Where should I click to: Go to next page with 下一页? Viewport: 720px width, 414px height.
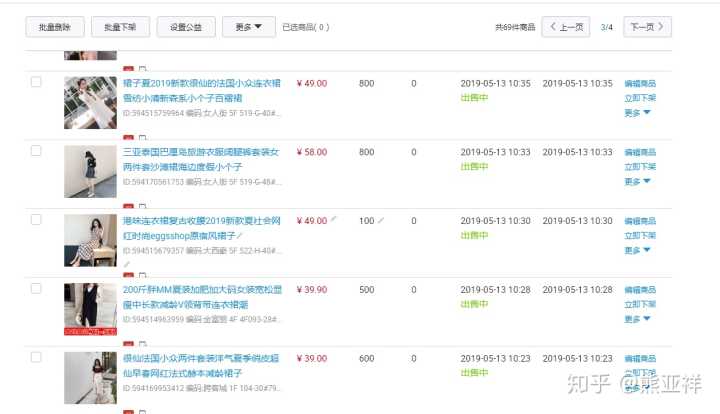coord(646,27)
